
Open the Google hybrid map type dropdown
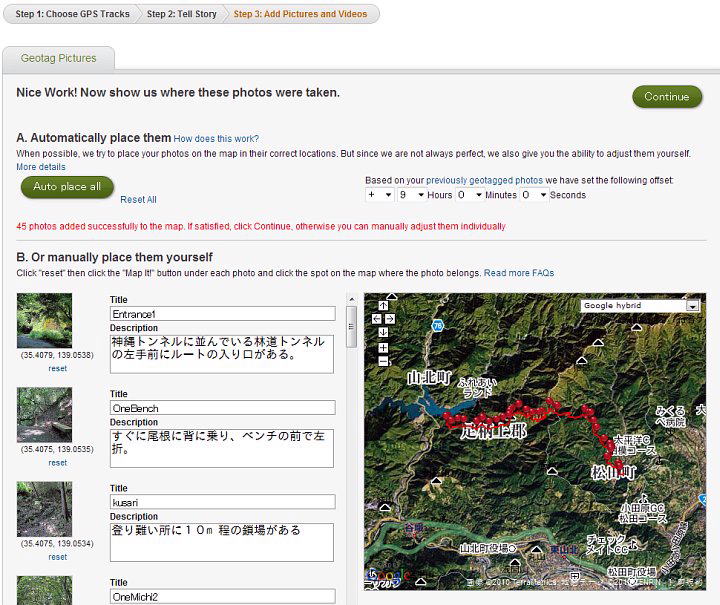coord(640,306)
